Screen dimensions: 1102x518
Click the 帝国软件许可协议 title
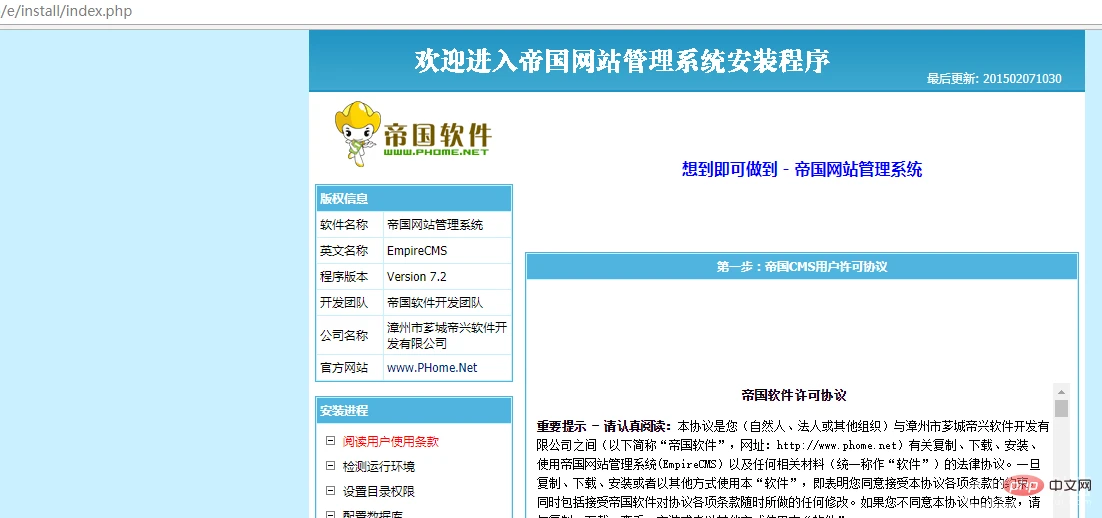click(x=793, y=394)
